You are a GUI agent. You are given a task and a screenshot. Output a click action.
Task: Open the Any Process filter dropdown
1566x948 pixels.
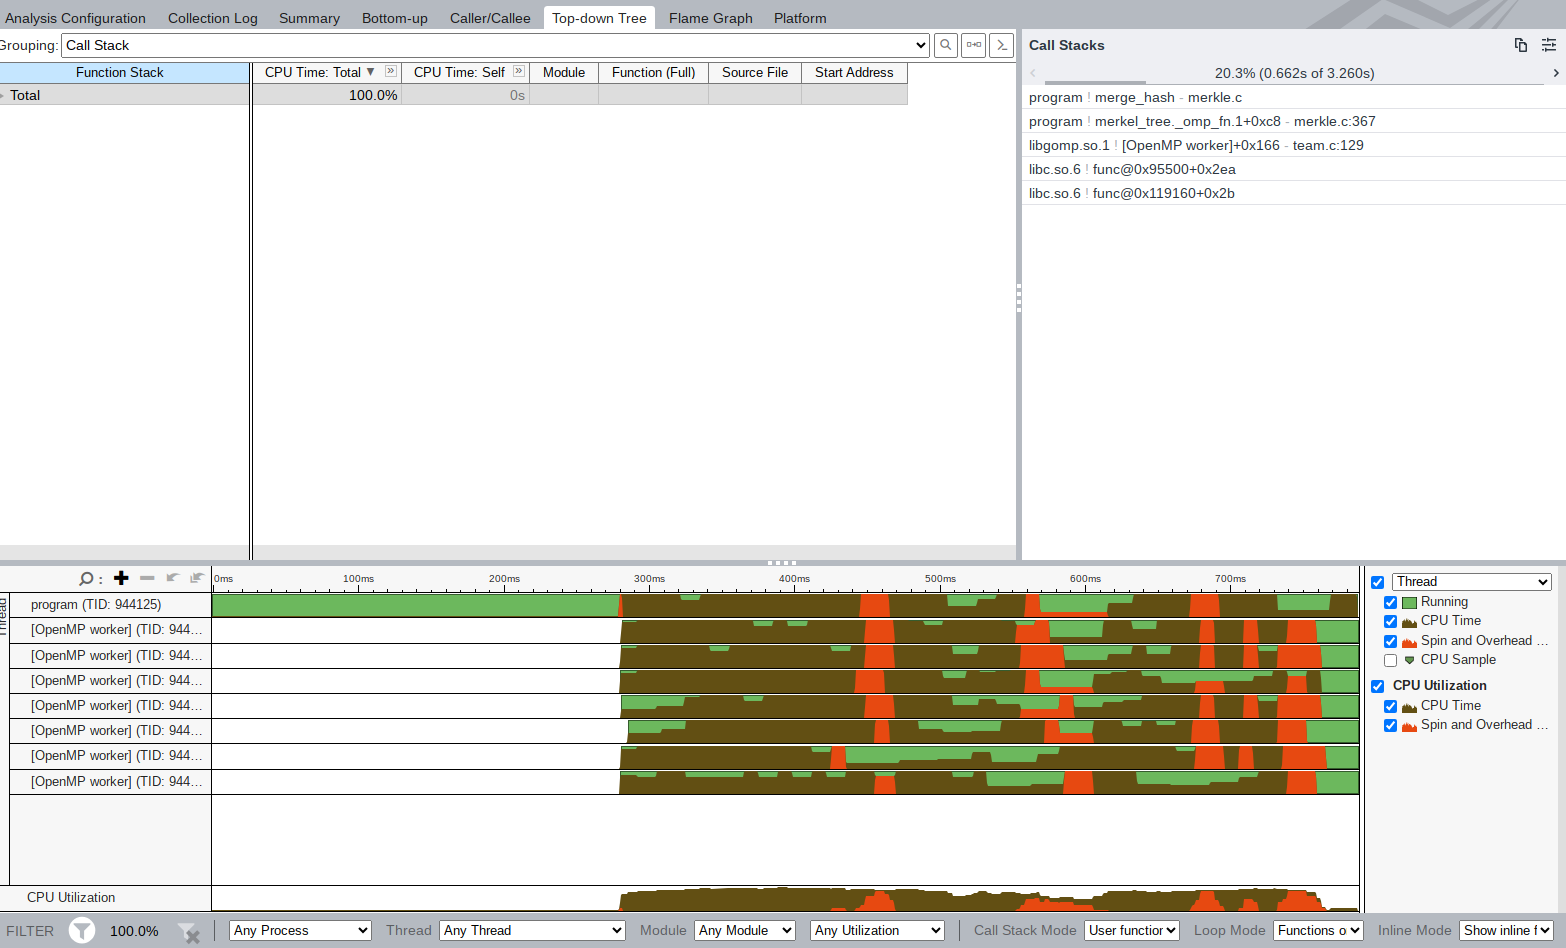[x=300, y=931]
